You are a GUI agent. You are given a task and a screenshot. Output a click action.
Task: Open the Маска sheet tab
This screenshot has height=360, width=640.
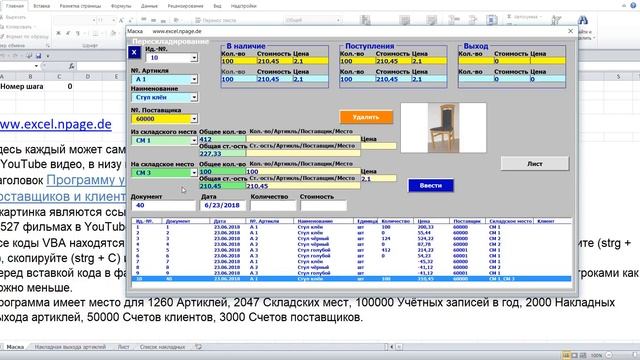[15, 347]
